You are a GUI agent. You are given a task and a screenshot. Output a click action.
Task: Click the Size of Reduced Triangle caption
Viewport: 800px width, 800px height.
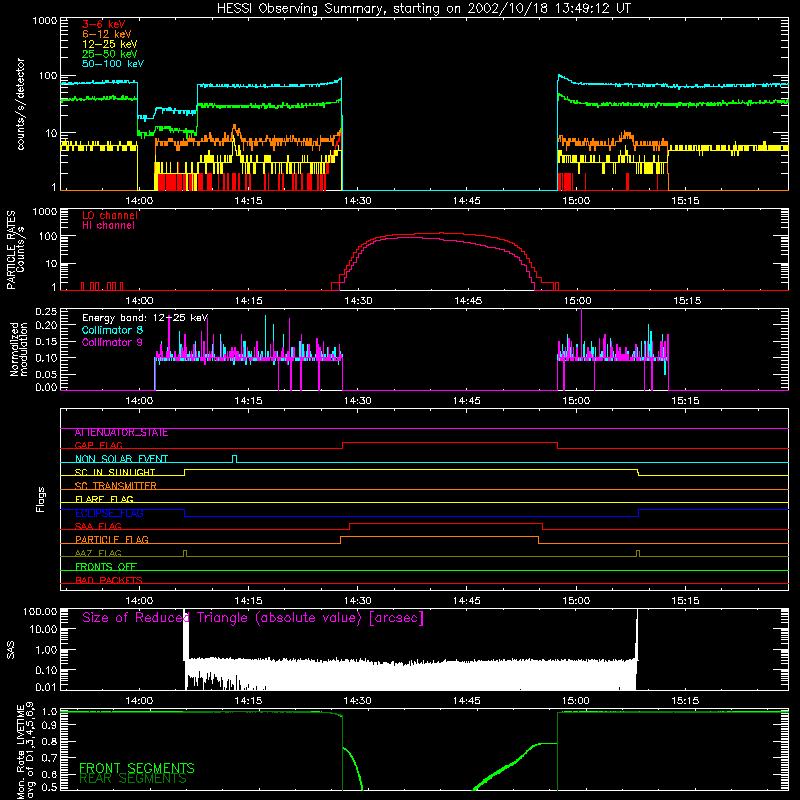pyautogui.click(x=253, y=618)
